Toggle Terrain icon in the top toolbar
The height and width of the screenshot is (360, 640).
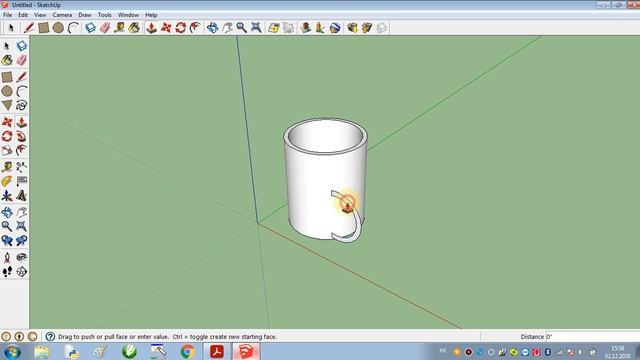289,28
